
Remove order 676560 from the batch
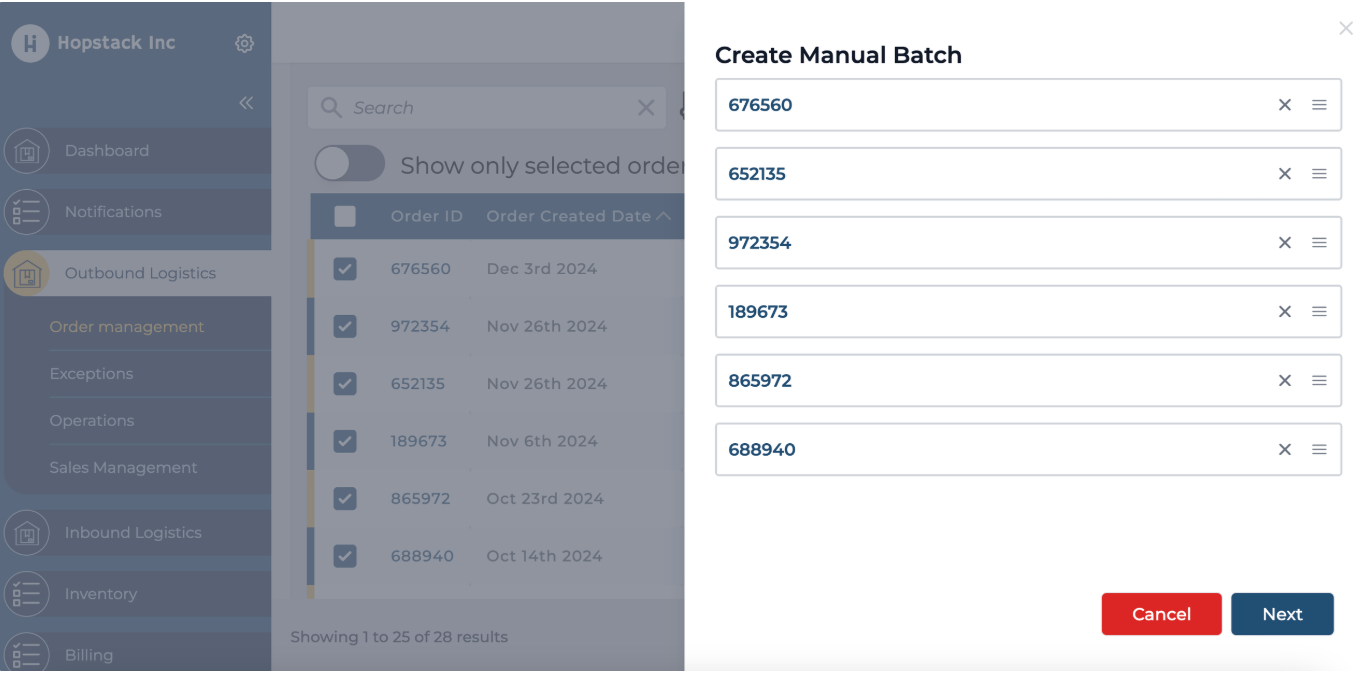click(x=1285, y=105)
